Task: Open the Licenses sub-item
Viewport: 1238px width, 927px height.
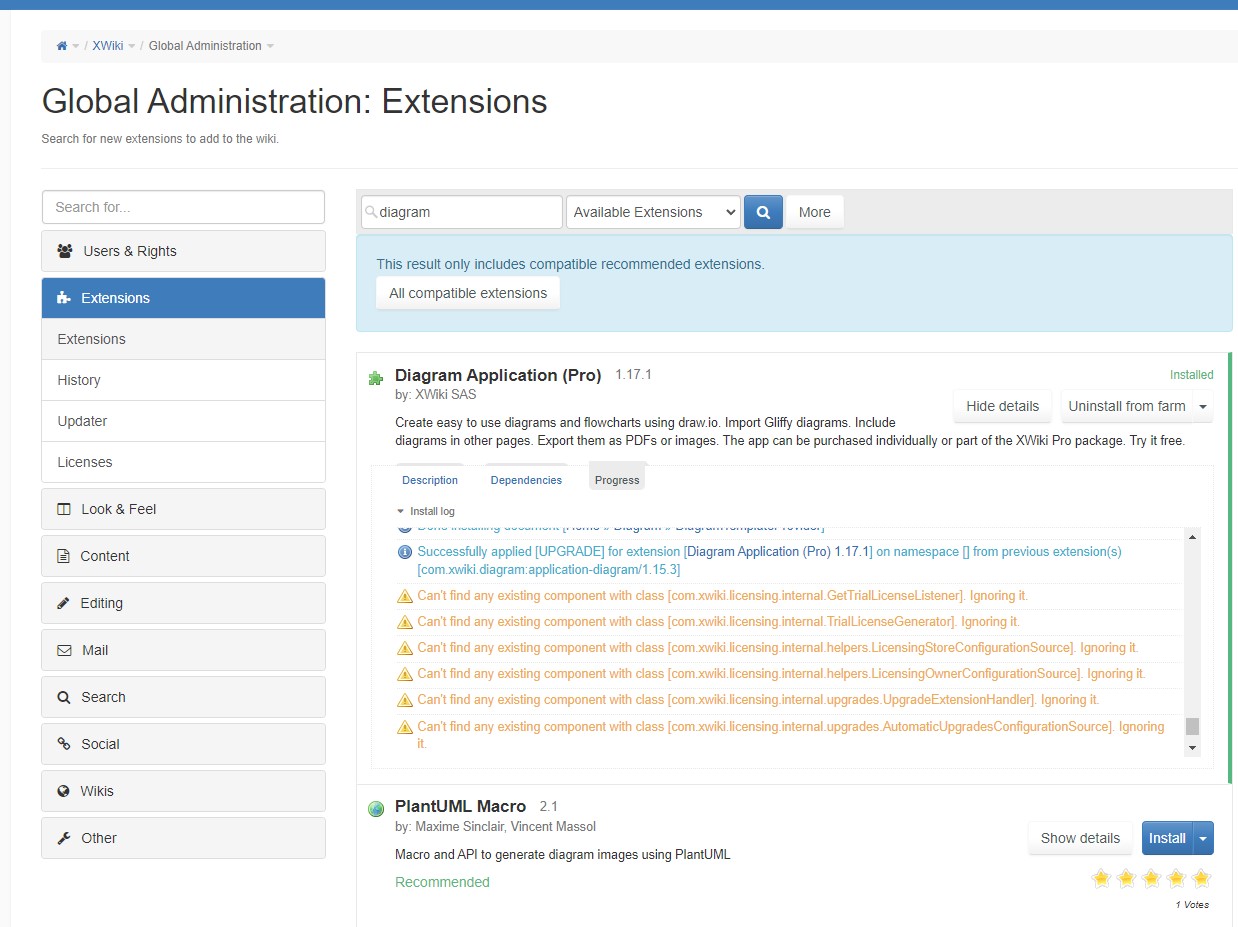Action: click(x=183, y=462)
